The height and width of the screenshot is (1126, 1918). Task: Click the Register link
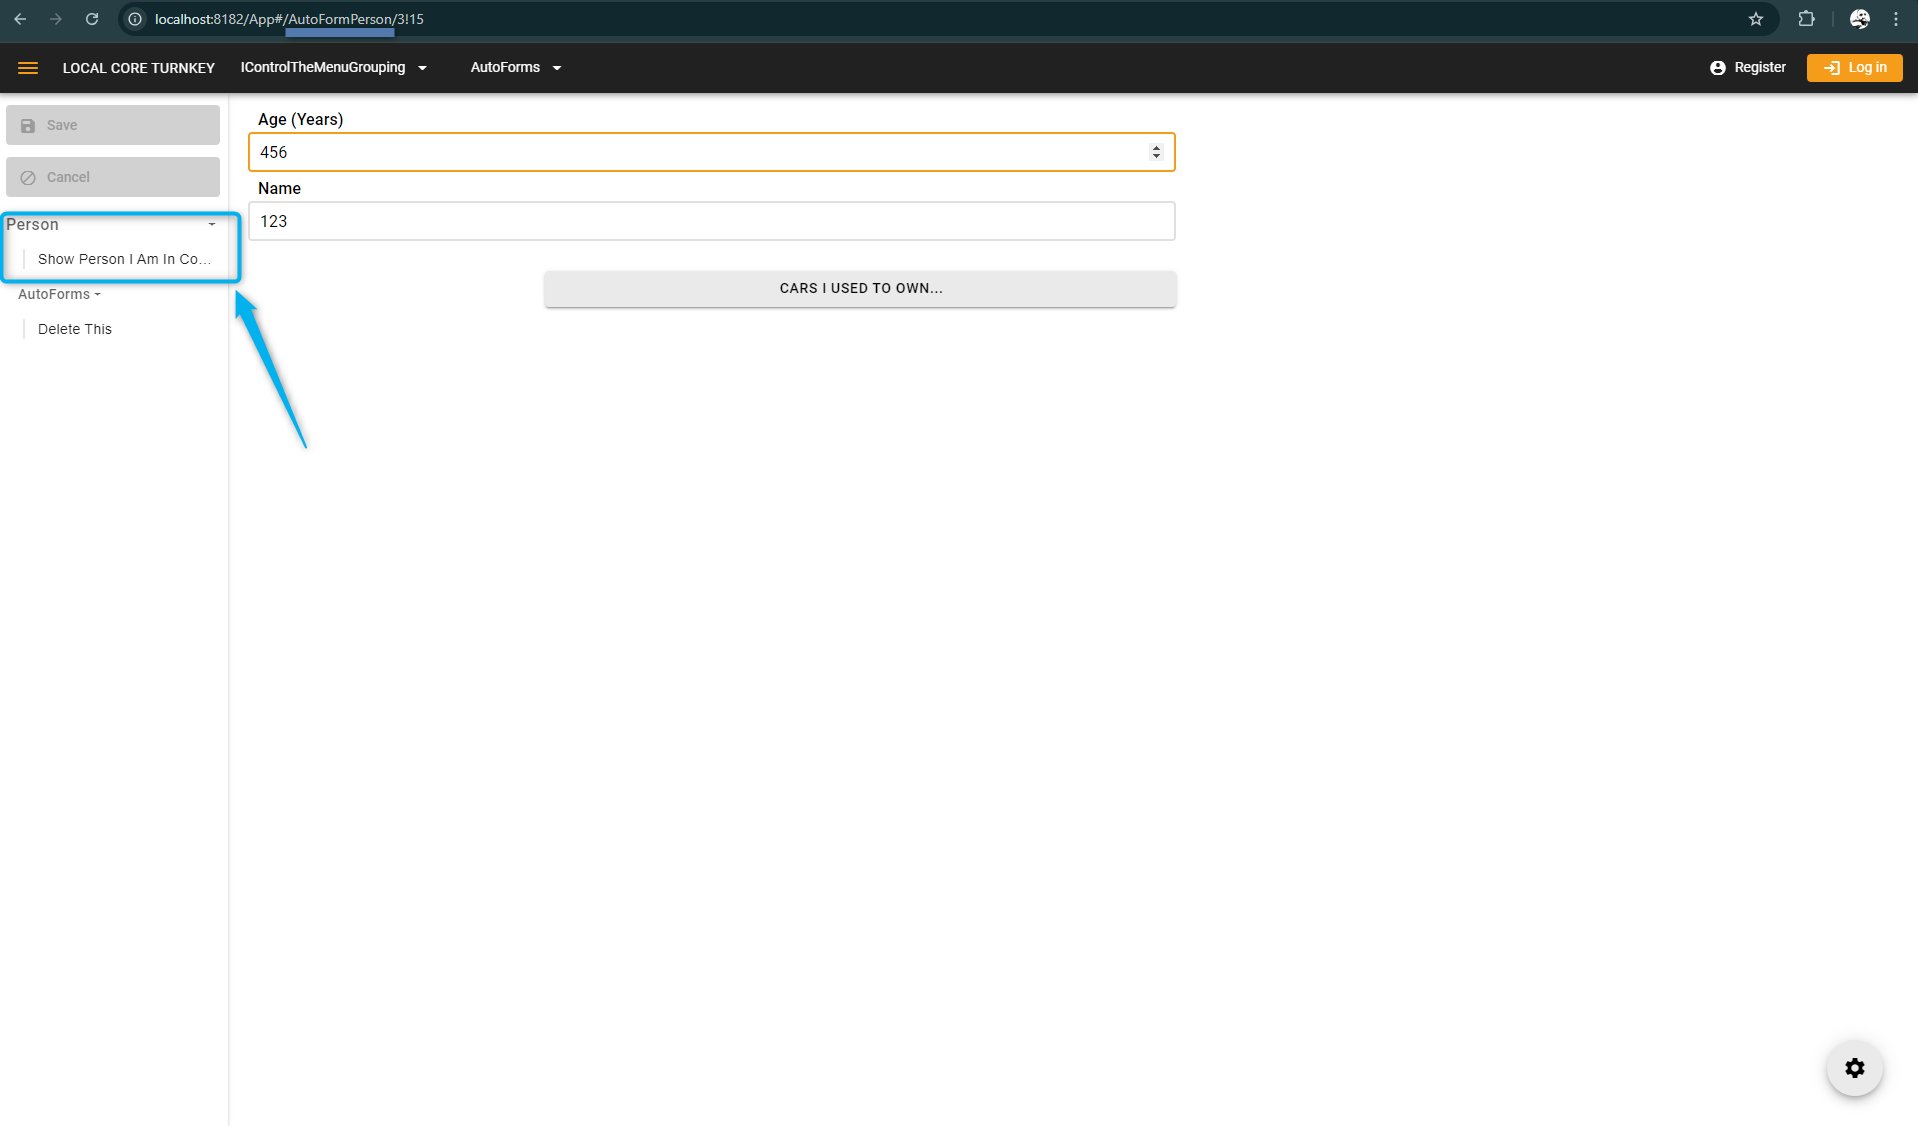[x=1747, y=68]
